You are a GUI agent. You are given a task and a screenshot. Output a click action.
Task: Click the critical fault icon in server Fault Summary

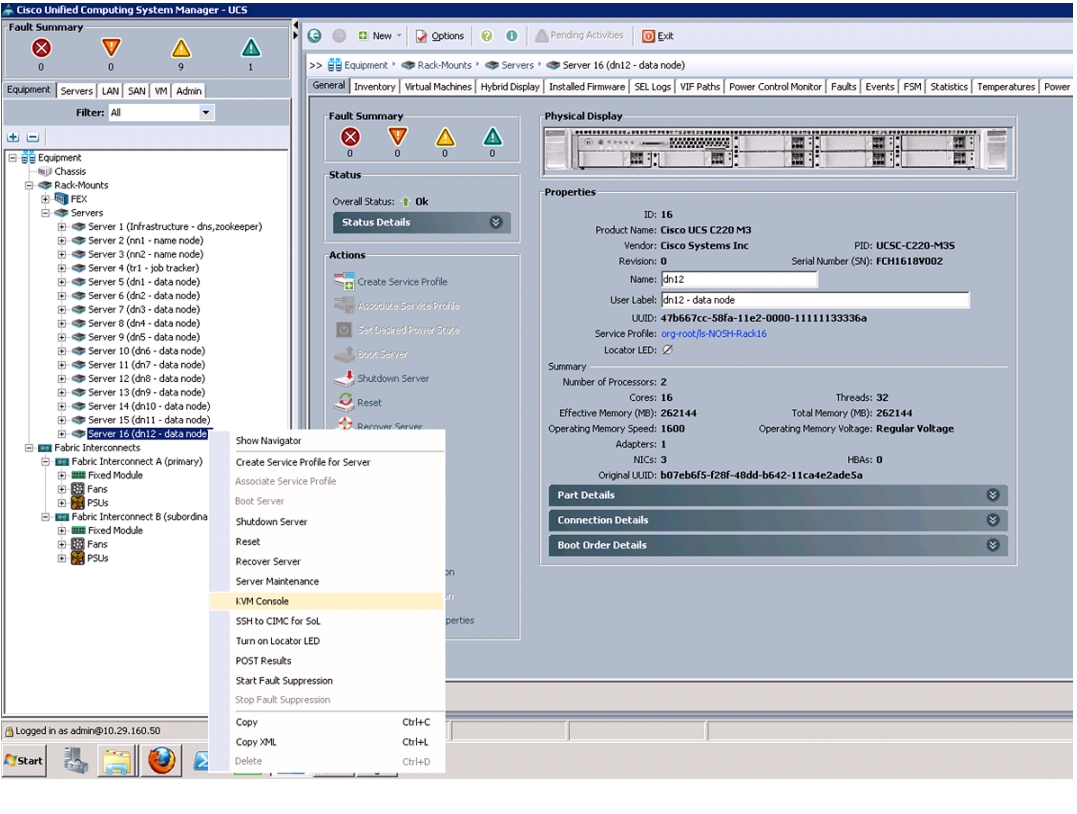pos(350,137)
